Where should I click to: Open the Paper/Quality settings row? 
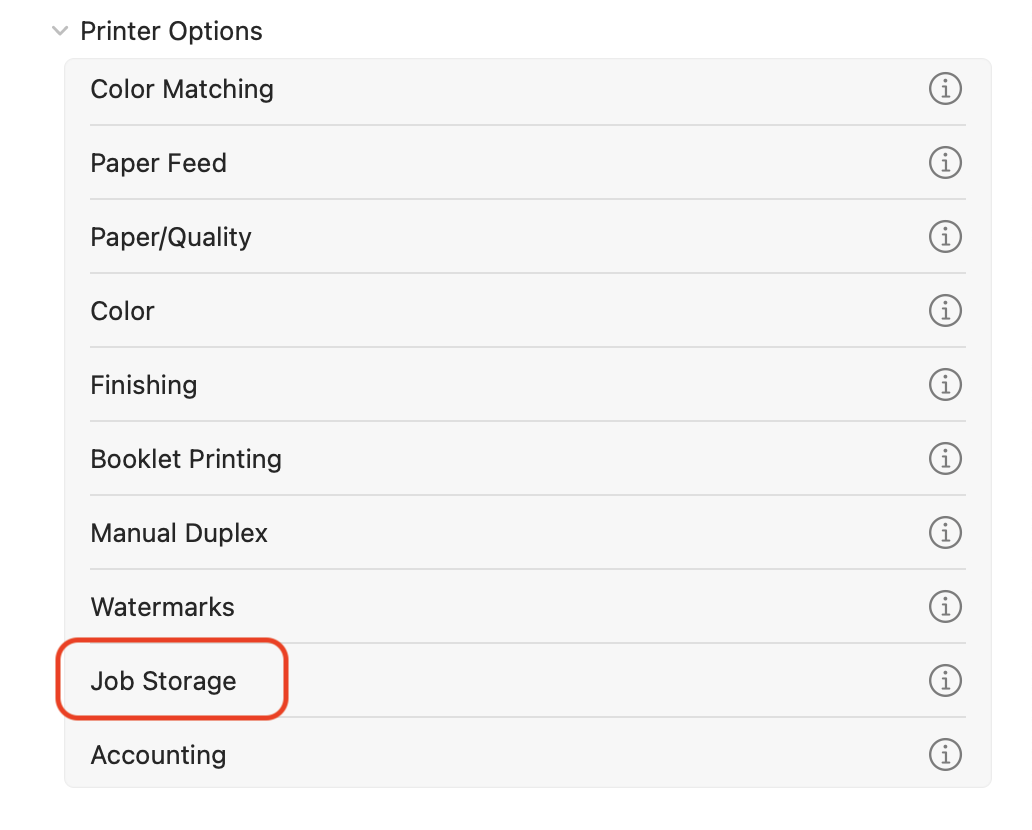(528, 236)
